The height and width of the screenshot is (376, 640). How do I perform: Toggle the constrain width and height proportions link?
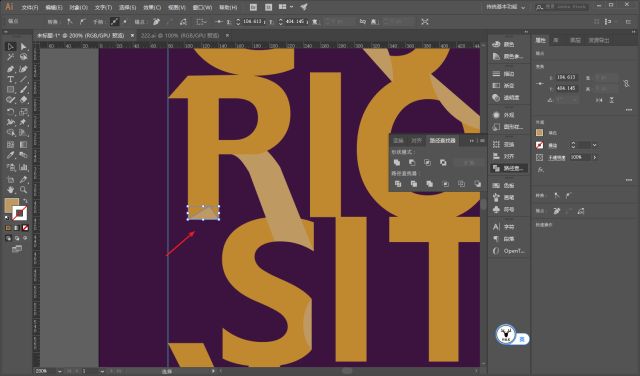click(x=626, y=83)
